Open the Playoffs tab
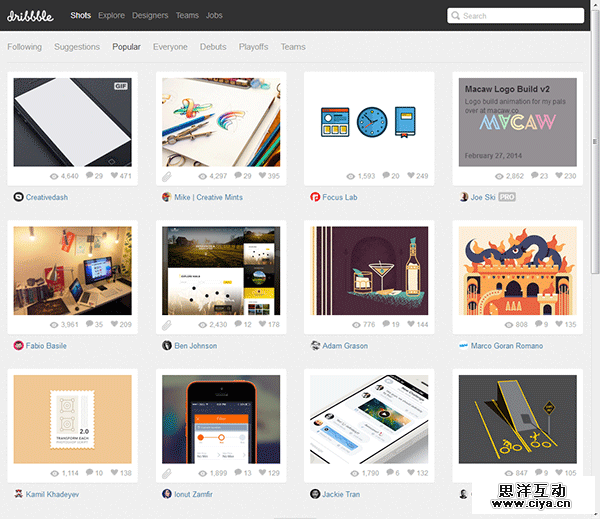This screenshot has height=519, width=600. tap(253, 47)
